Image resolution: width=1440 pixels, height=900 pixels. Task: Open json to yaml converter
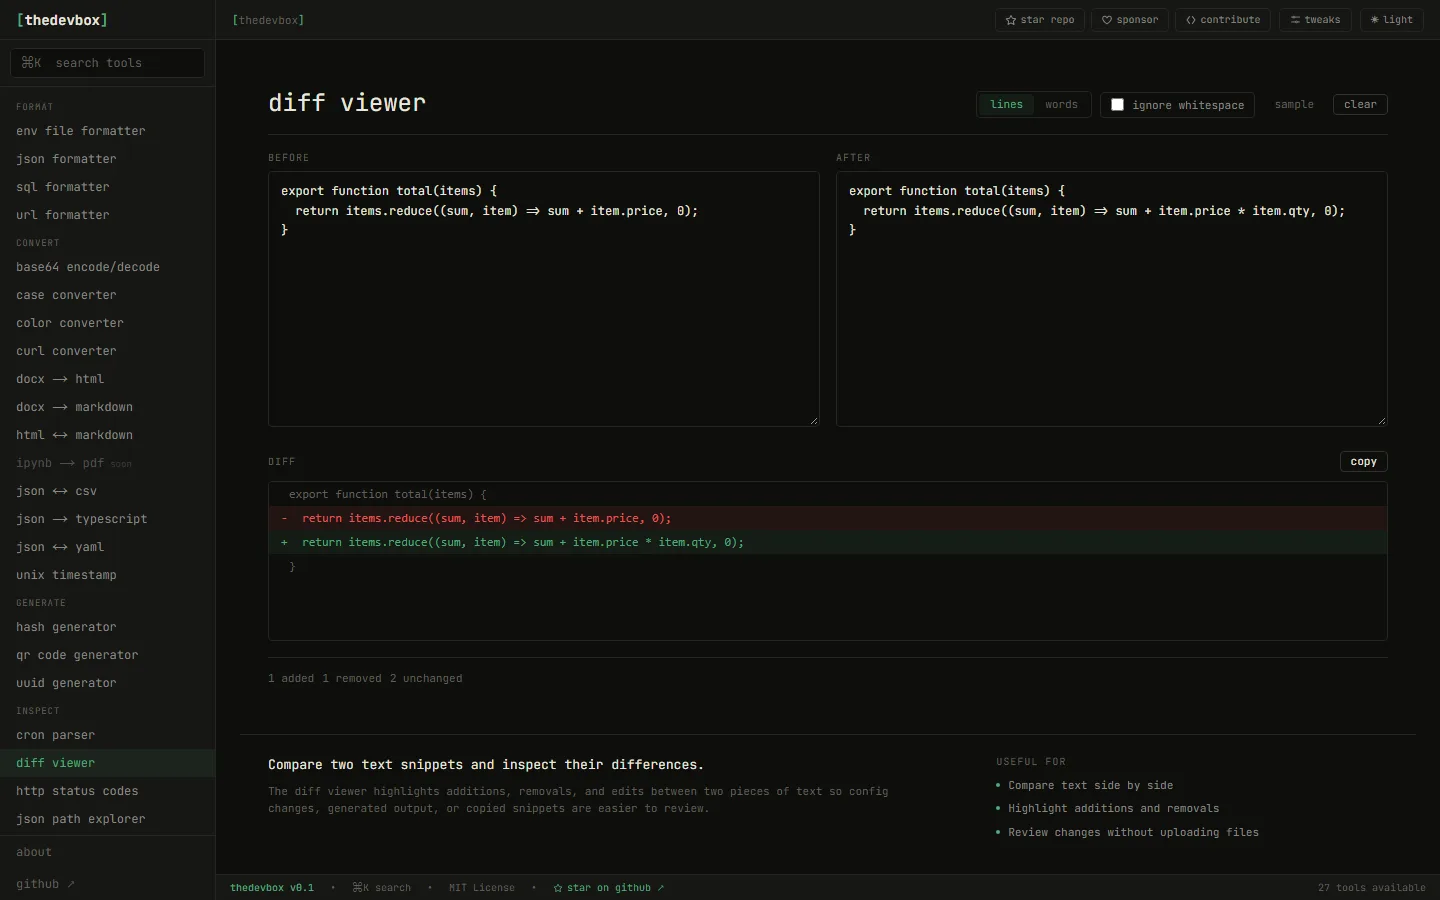point(107,547)
